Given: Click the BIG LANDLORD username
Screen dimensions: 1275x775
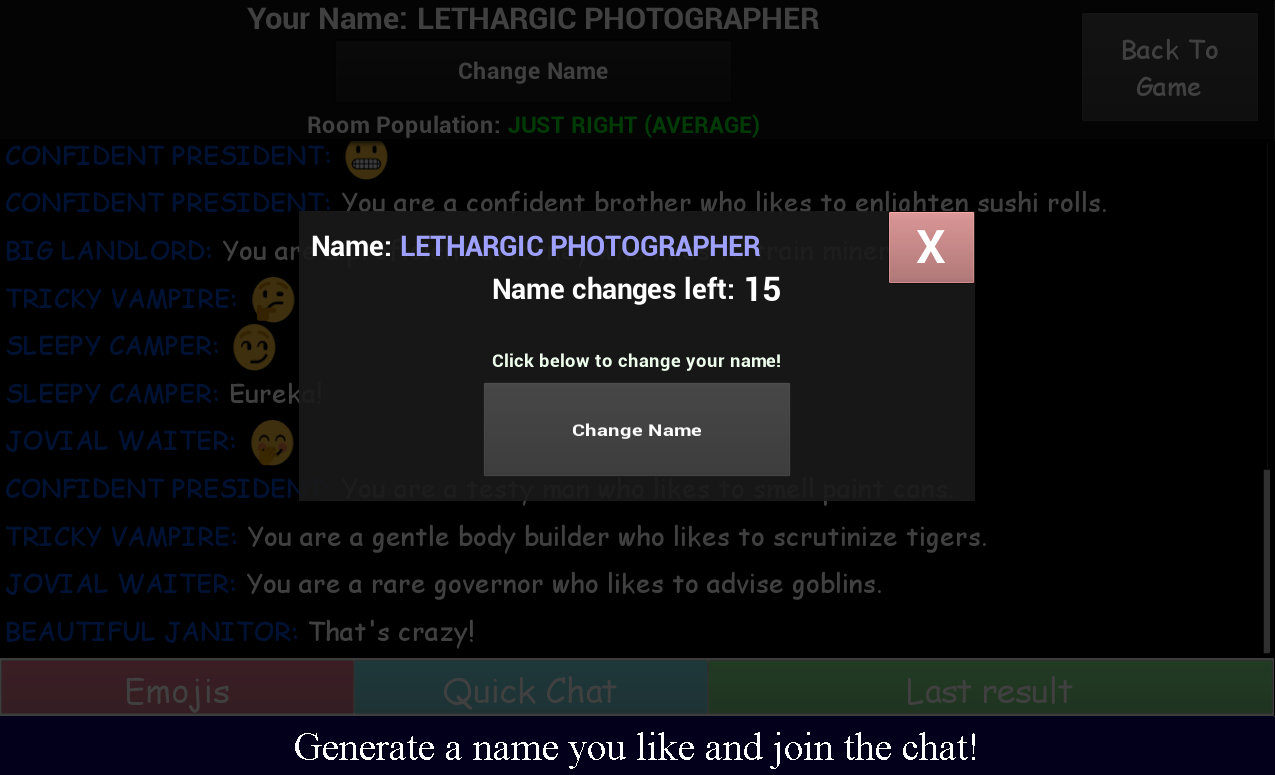Looking at the screenshot, I should [109, 250].
